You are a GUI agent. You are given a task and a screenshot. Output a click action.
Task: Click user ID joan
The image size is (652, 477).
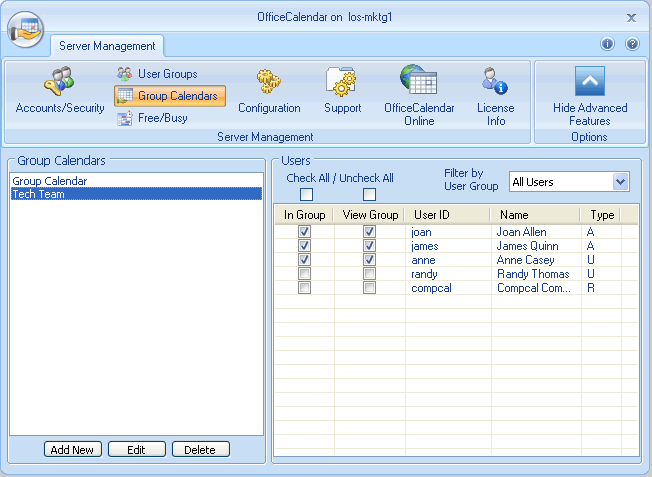pyautogui.click(x=421, y=232)
